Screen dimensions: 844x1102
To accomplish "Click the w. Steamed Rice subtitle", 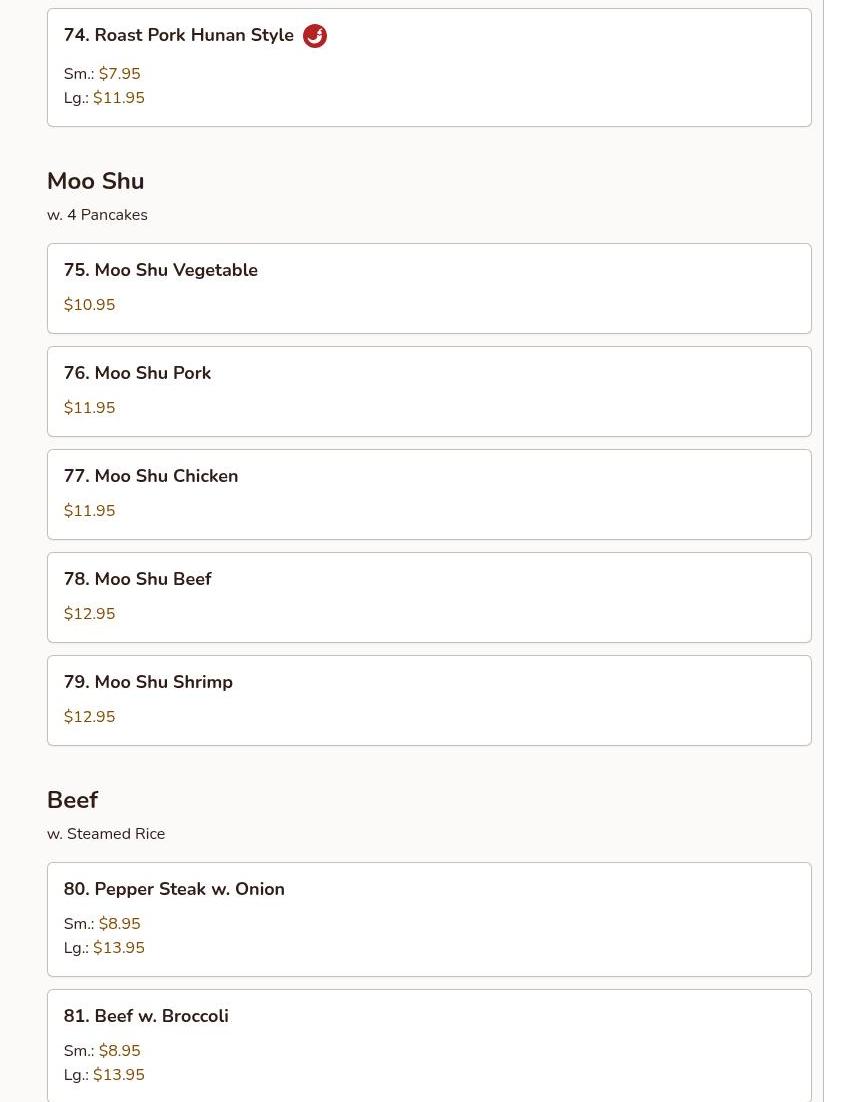I will (106, 834).
